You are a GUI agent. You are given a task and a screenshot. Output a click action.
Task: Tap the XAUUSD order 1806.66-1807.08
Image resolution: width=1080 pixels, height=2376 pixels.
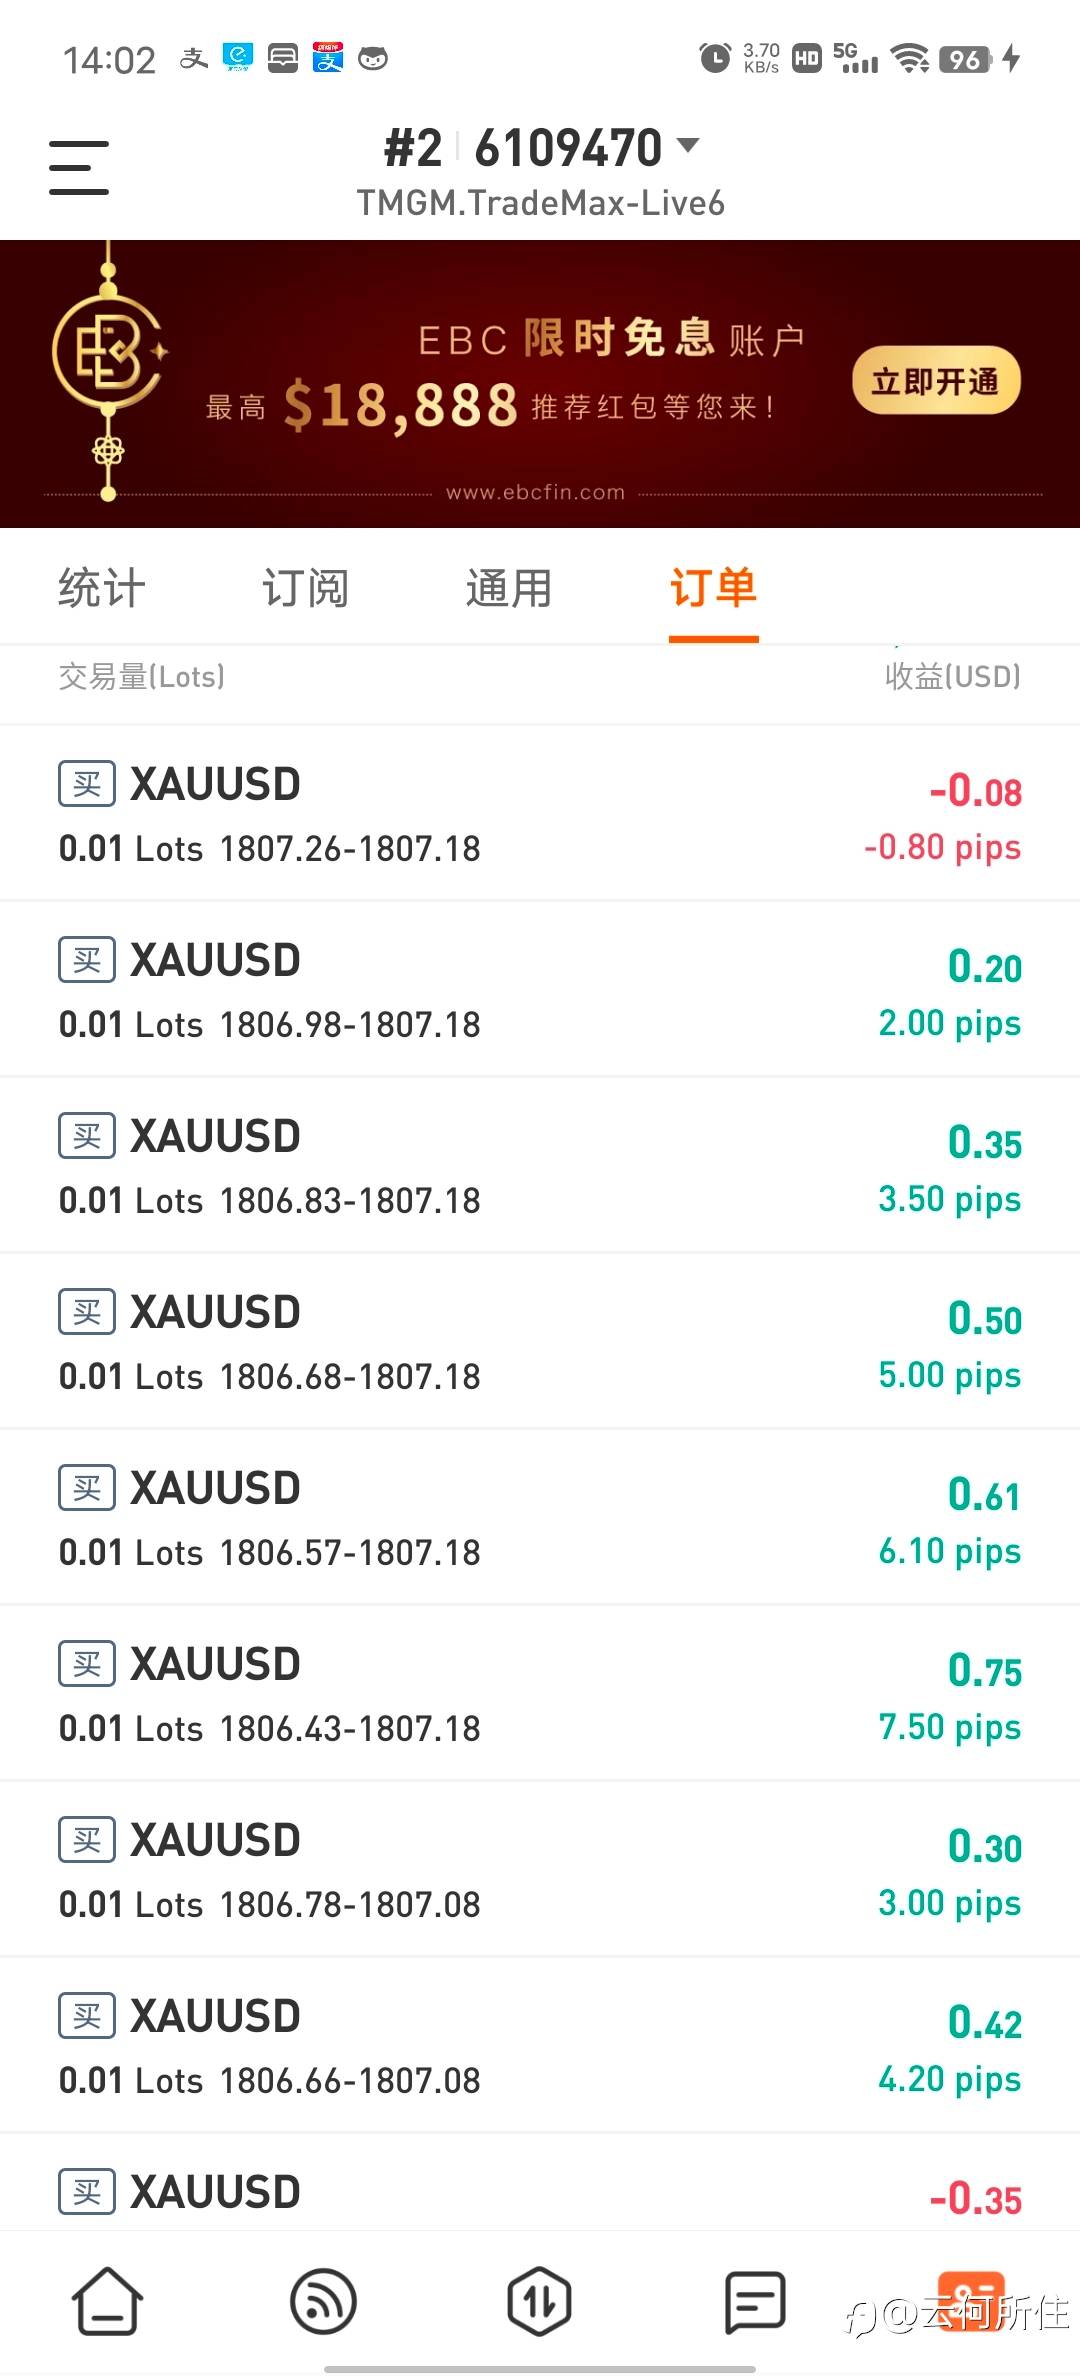540,2046
